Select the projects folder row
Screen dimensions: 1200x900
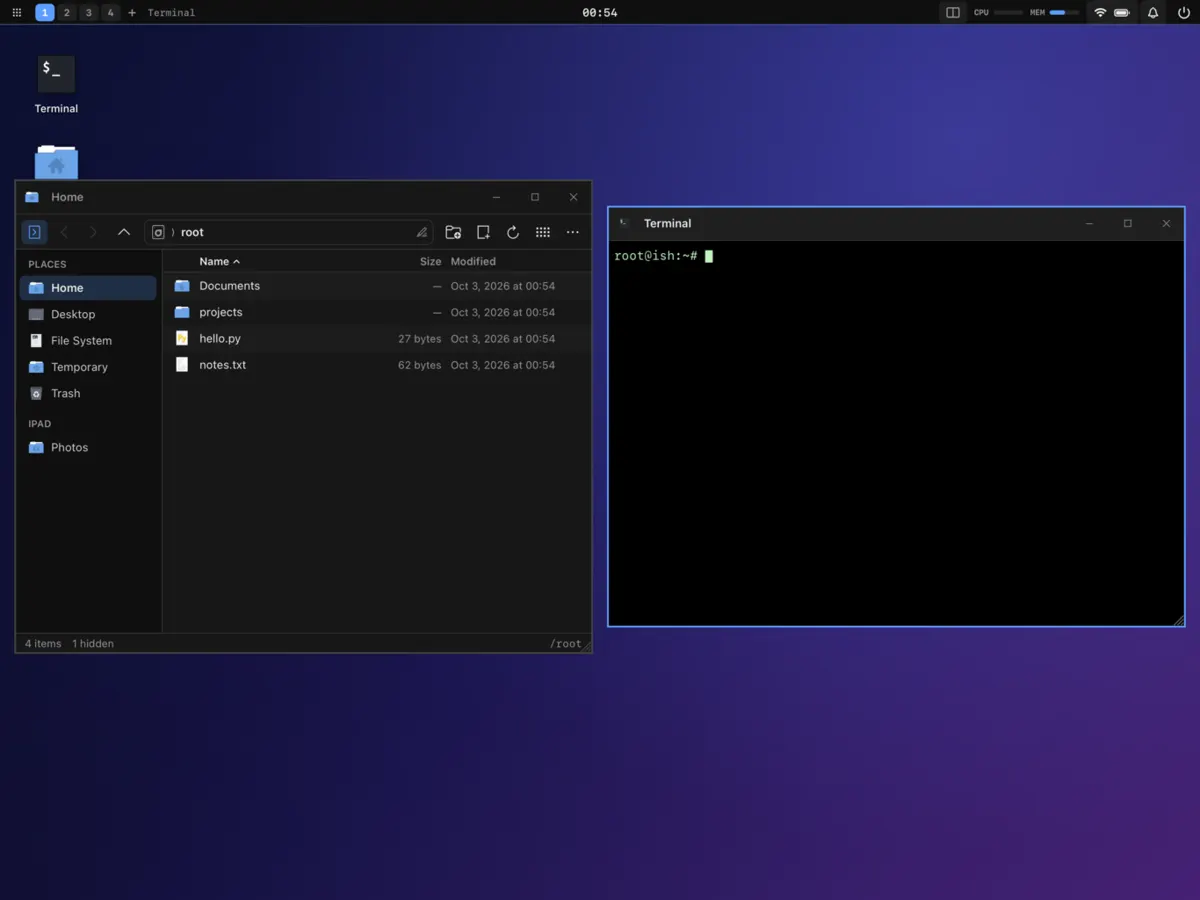click(x=376, y=312)
